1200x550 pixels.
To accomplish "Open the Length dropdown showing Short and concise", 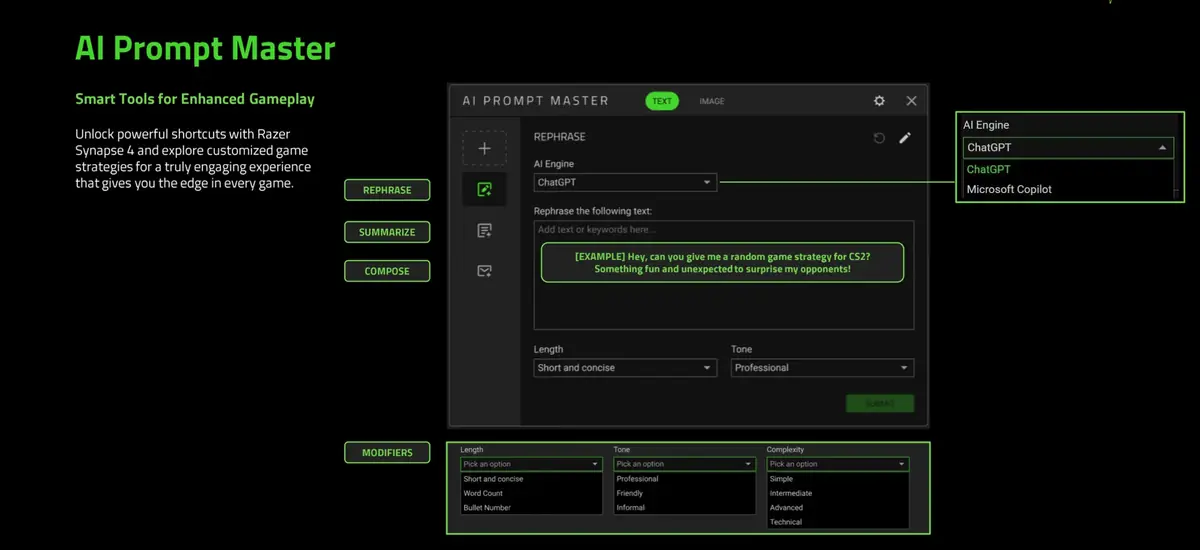I will coord(625,368).
